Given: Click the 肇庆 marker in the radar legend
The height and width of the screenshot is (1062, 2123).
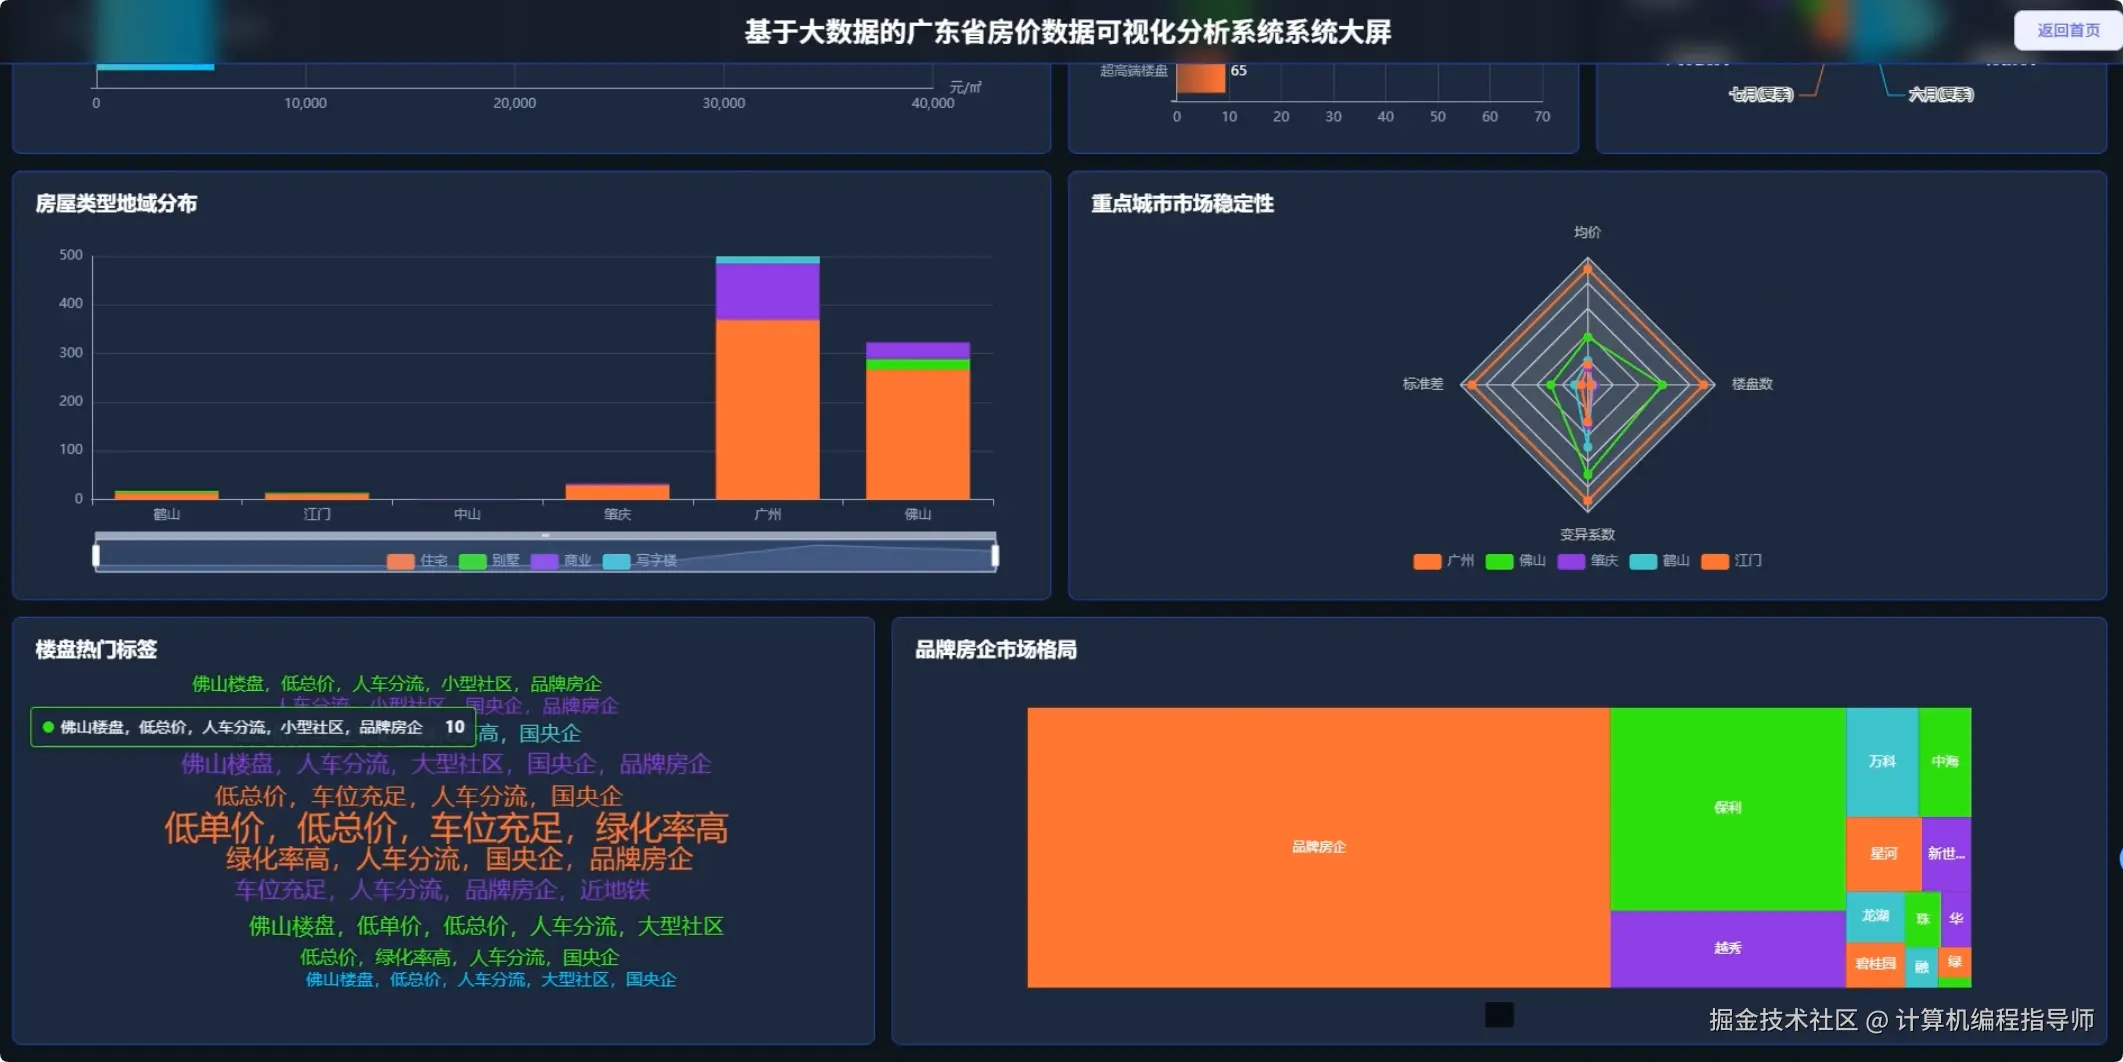Looking at the screenshot, I should pos(1573,561).
